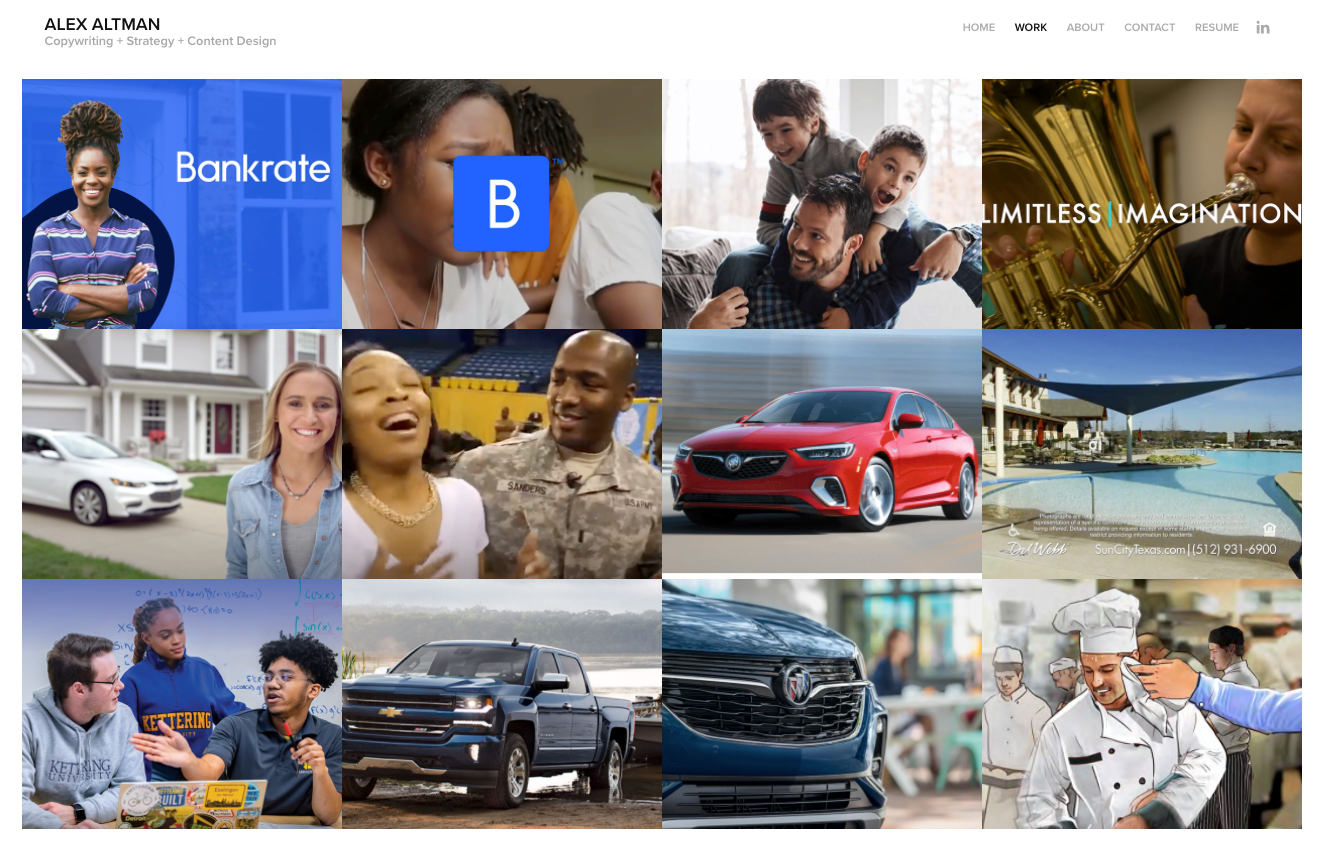
Task: View the RESUME page
Action: (x=1217, y=28)
